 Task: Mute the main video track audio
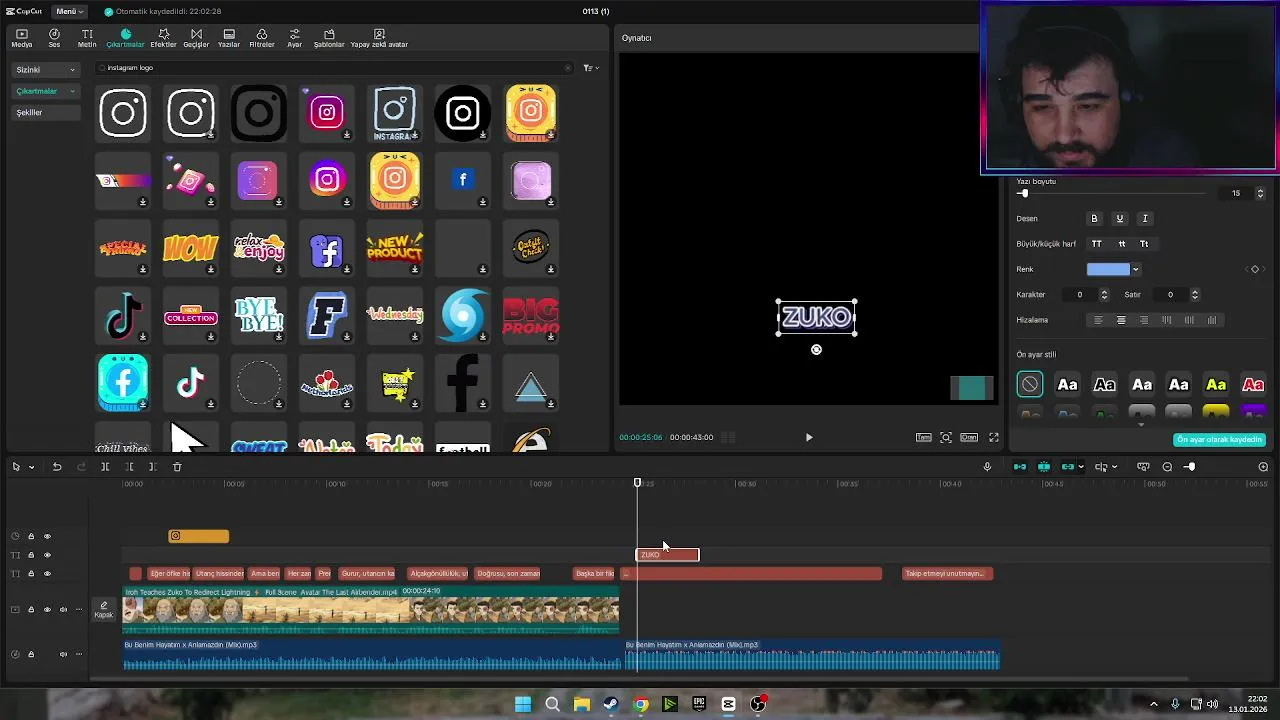click(63, 609)
